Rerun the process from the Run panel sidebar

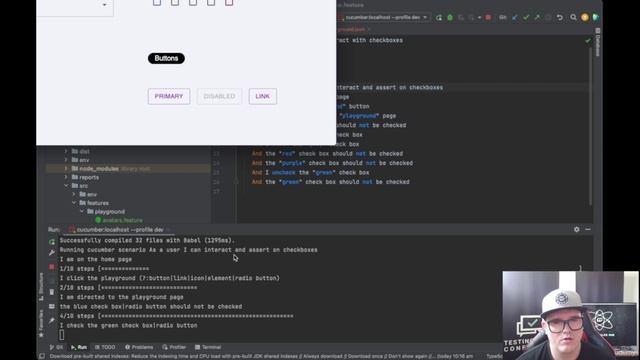(52, 242)
